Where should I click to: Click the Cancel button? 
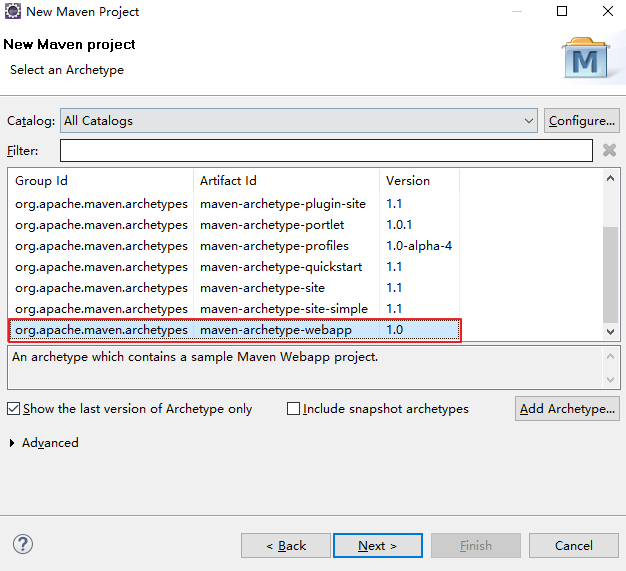click(x=574, y=545)
